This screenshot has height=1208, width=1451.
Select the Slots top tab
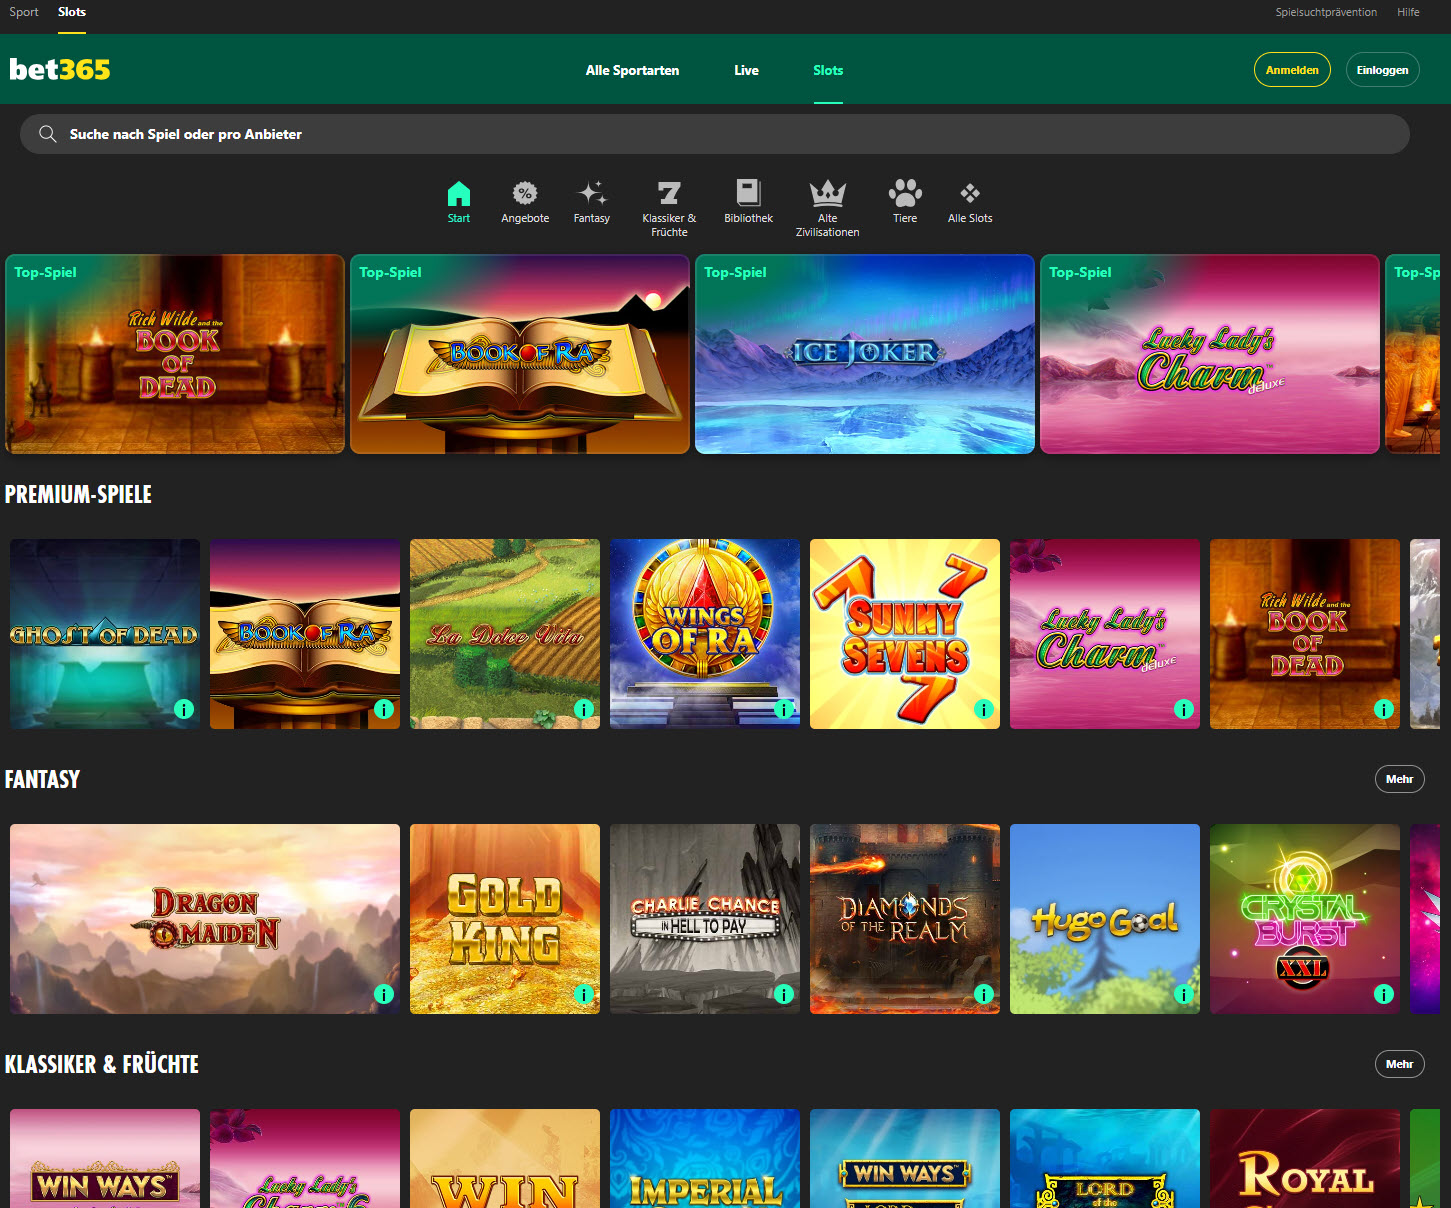72,12
